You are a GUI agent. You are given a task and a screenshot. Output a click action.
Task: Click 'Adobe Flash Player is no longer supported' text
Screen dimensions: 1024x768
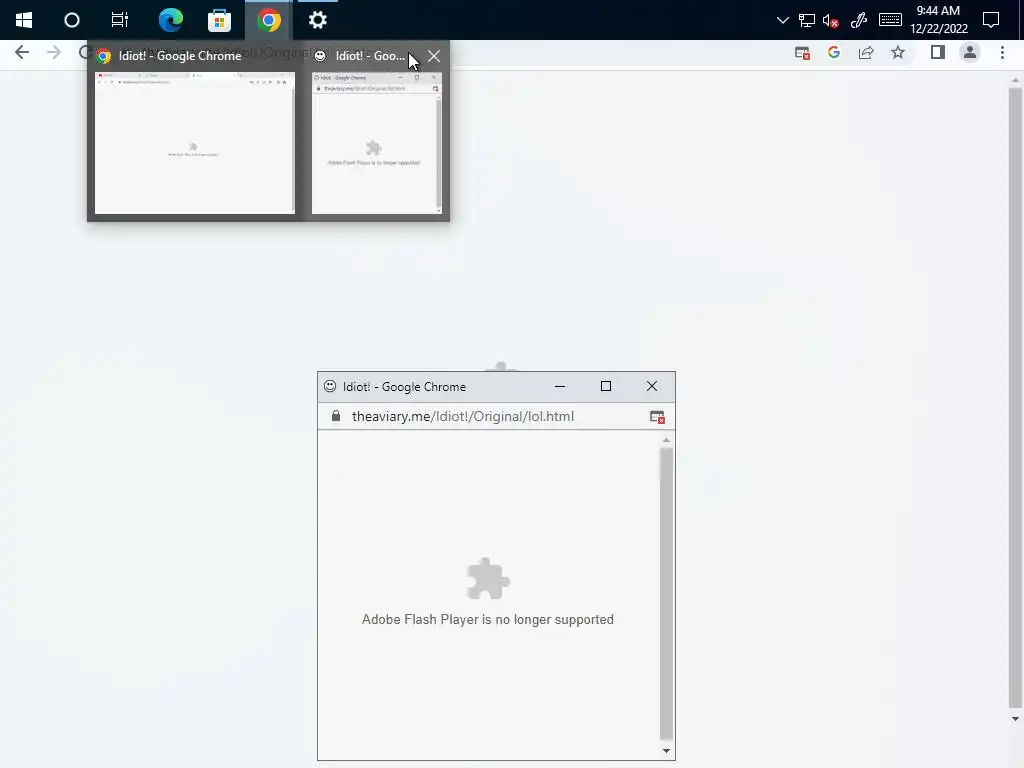488,619
